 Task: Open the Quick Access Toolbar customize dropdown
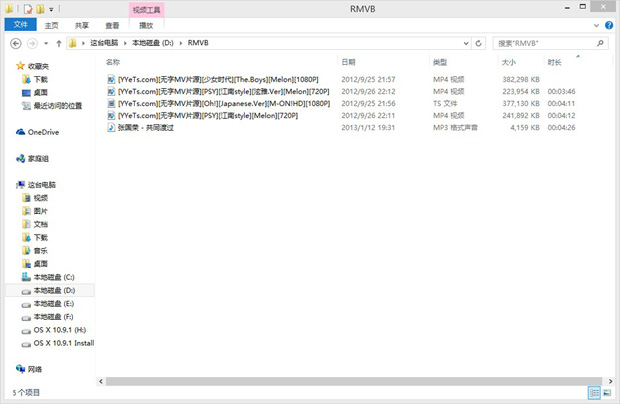[x=51, y=9]
